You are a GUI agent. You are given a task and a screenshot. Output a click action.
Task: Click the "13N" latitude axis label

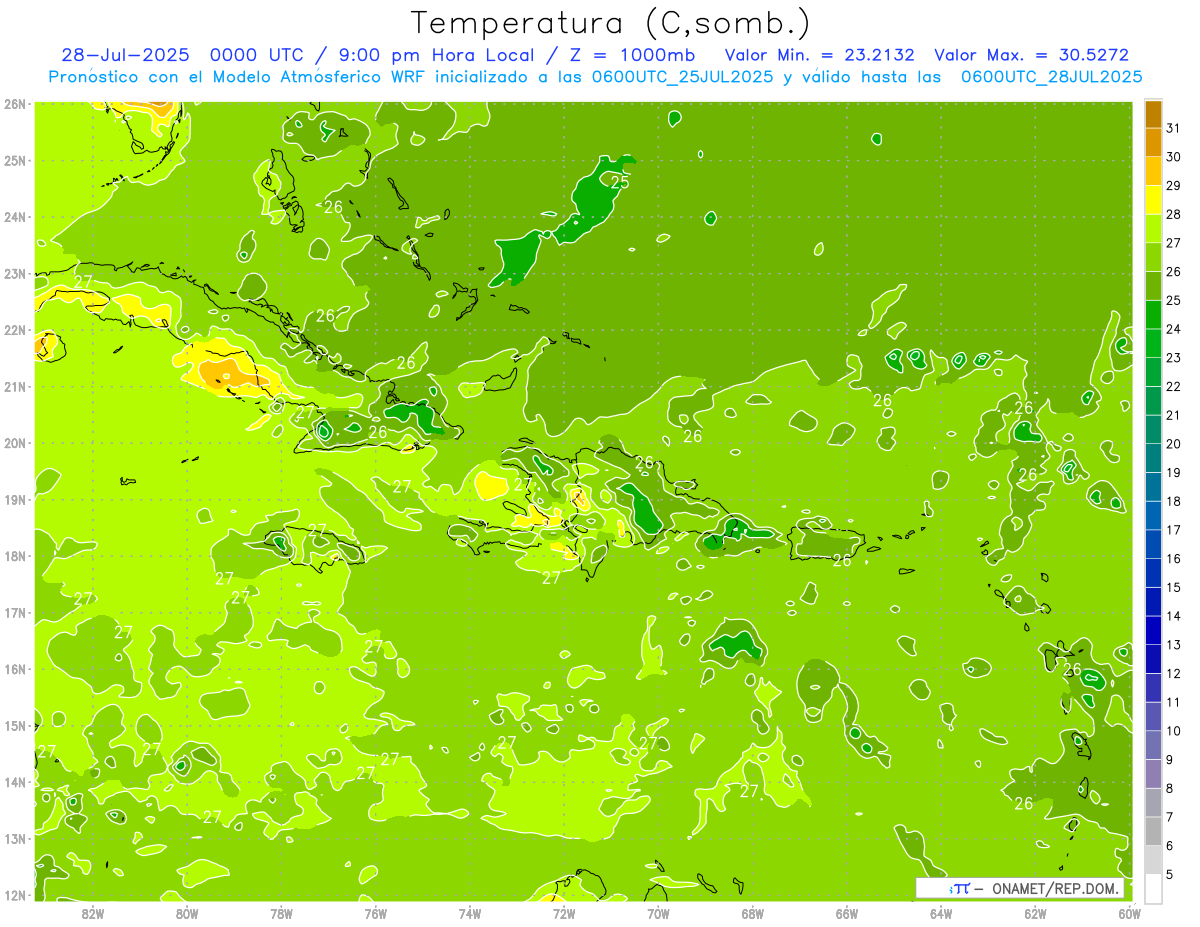(15, 839)
